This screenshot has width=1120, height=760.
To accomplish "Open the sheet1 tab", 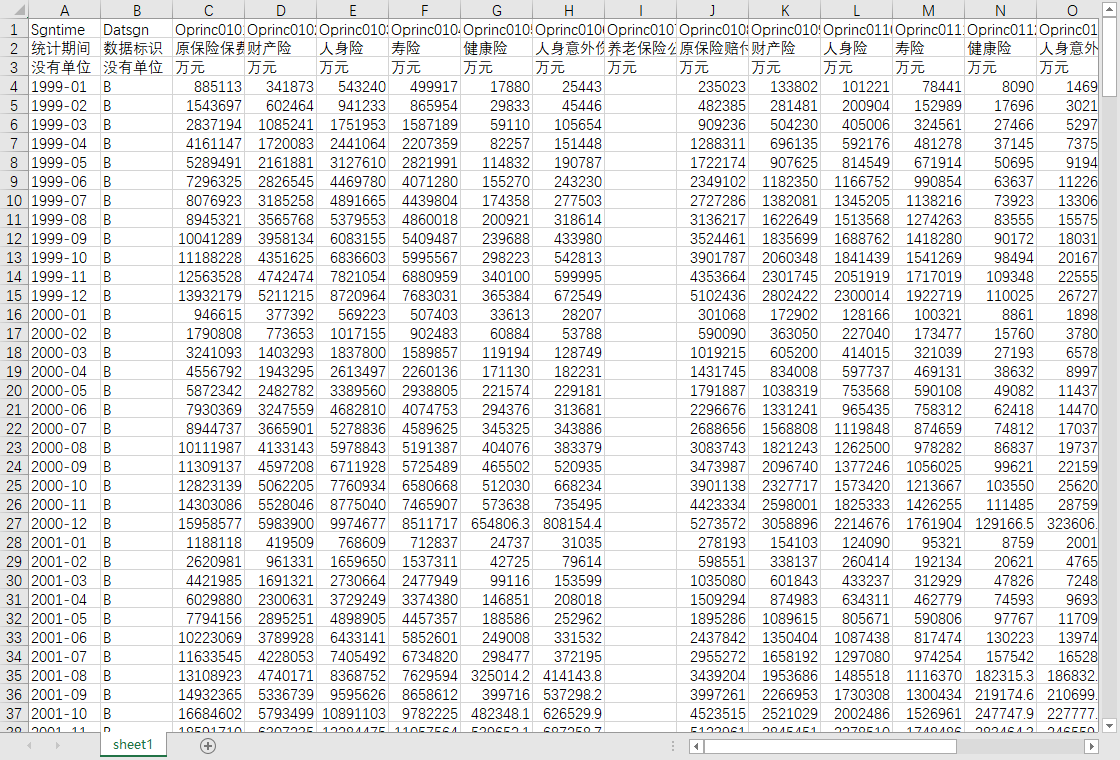I will tap(133, 744).
